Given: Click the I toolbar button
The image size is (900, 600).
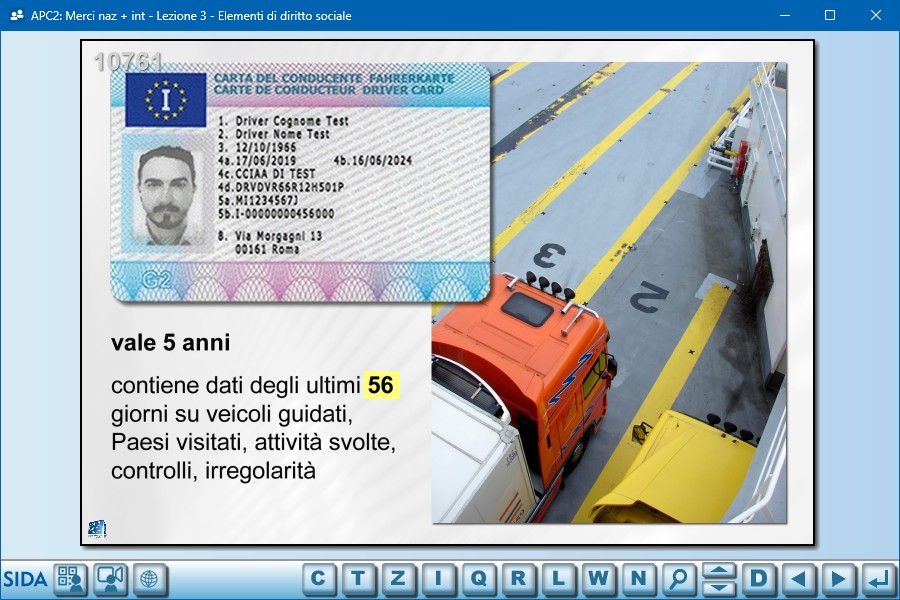Looking at the screenshot, I should pyautogui.click(x=439, y=578).
